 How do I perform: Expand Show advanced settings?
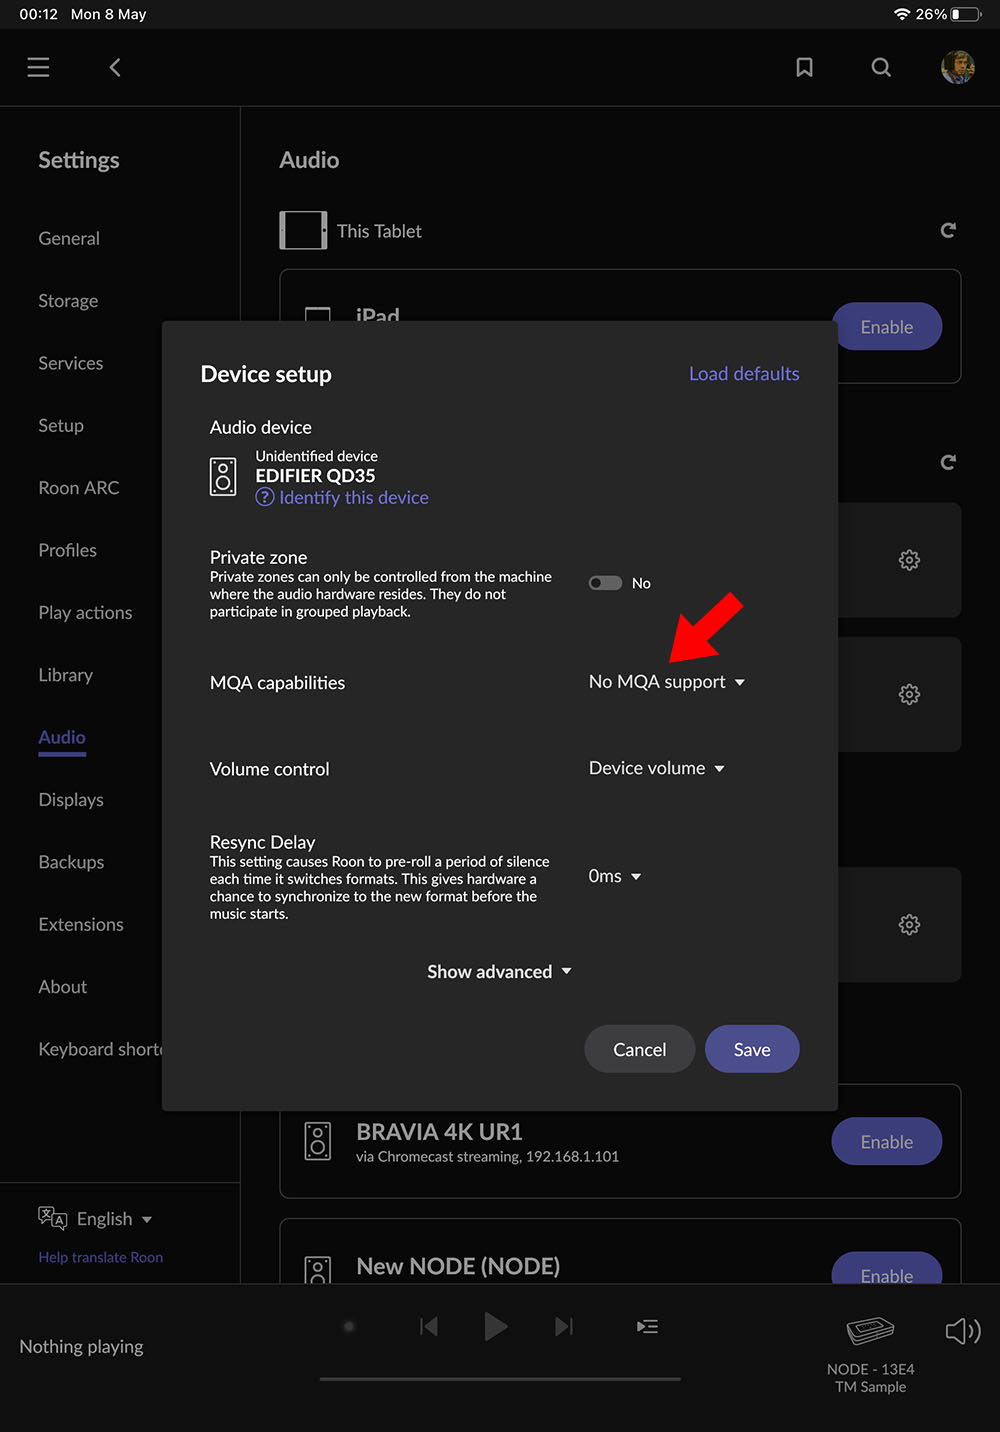click(x=499, y=972)
